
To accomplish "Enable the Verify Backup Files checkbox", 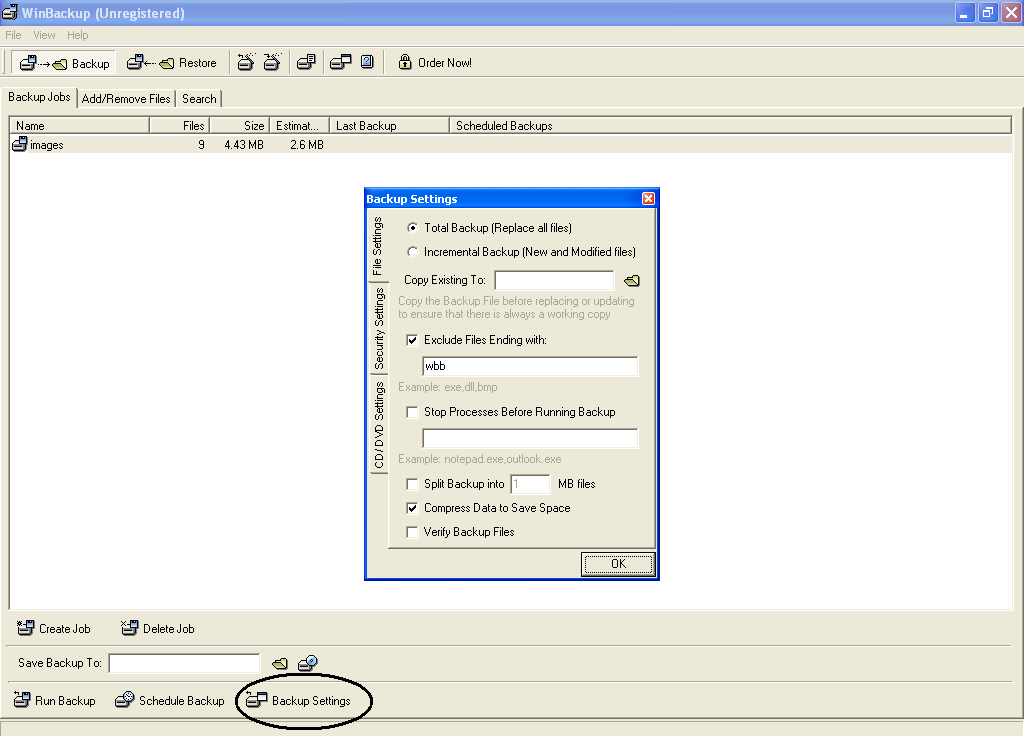I will (x=412, y=532).
